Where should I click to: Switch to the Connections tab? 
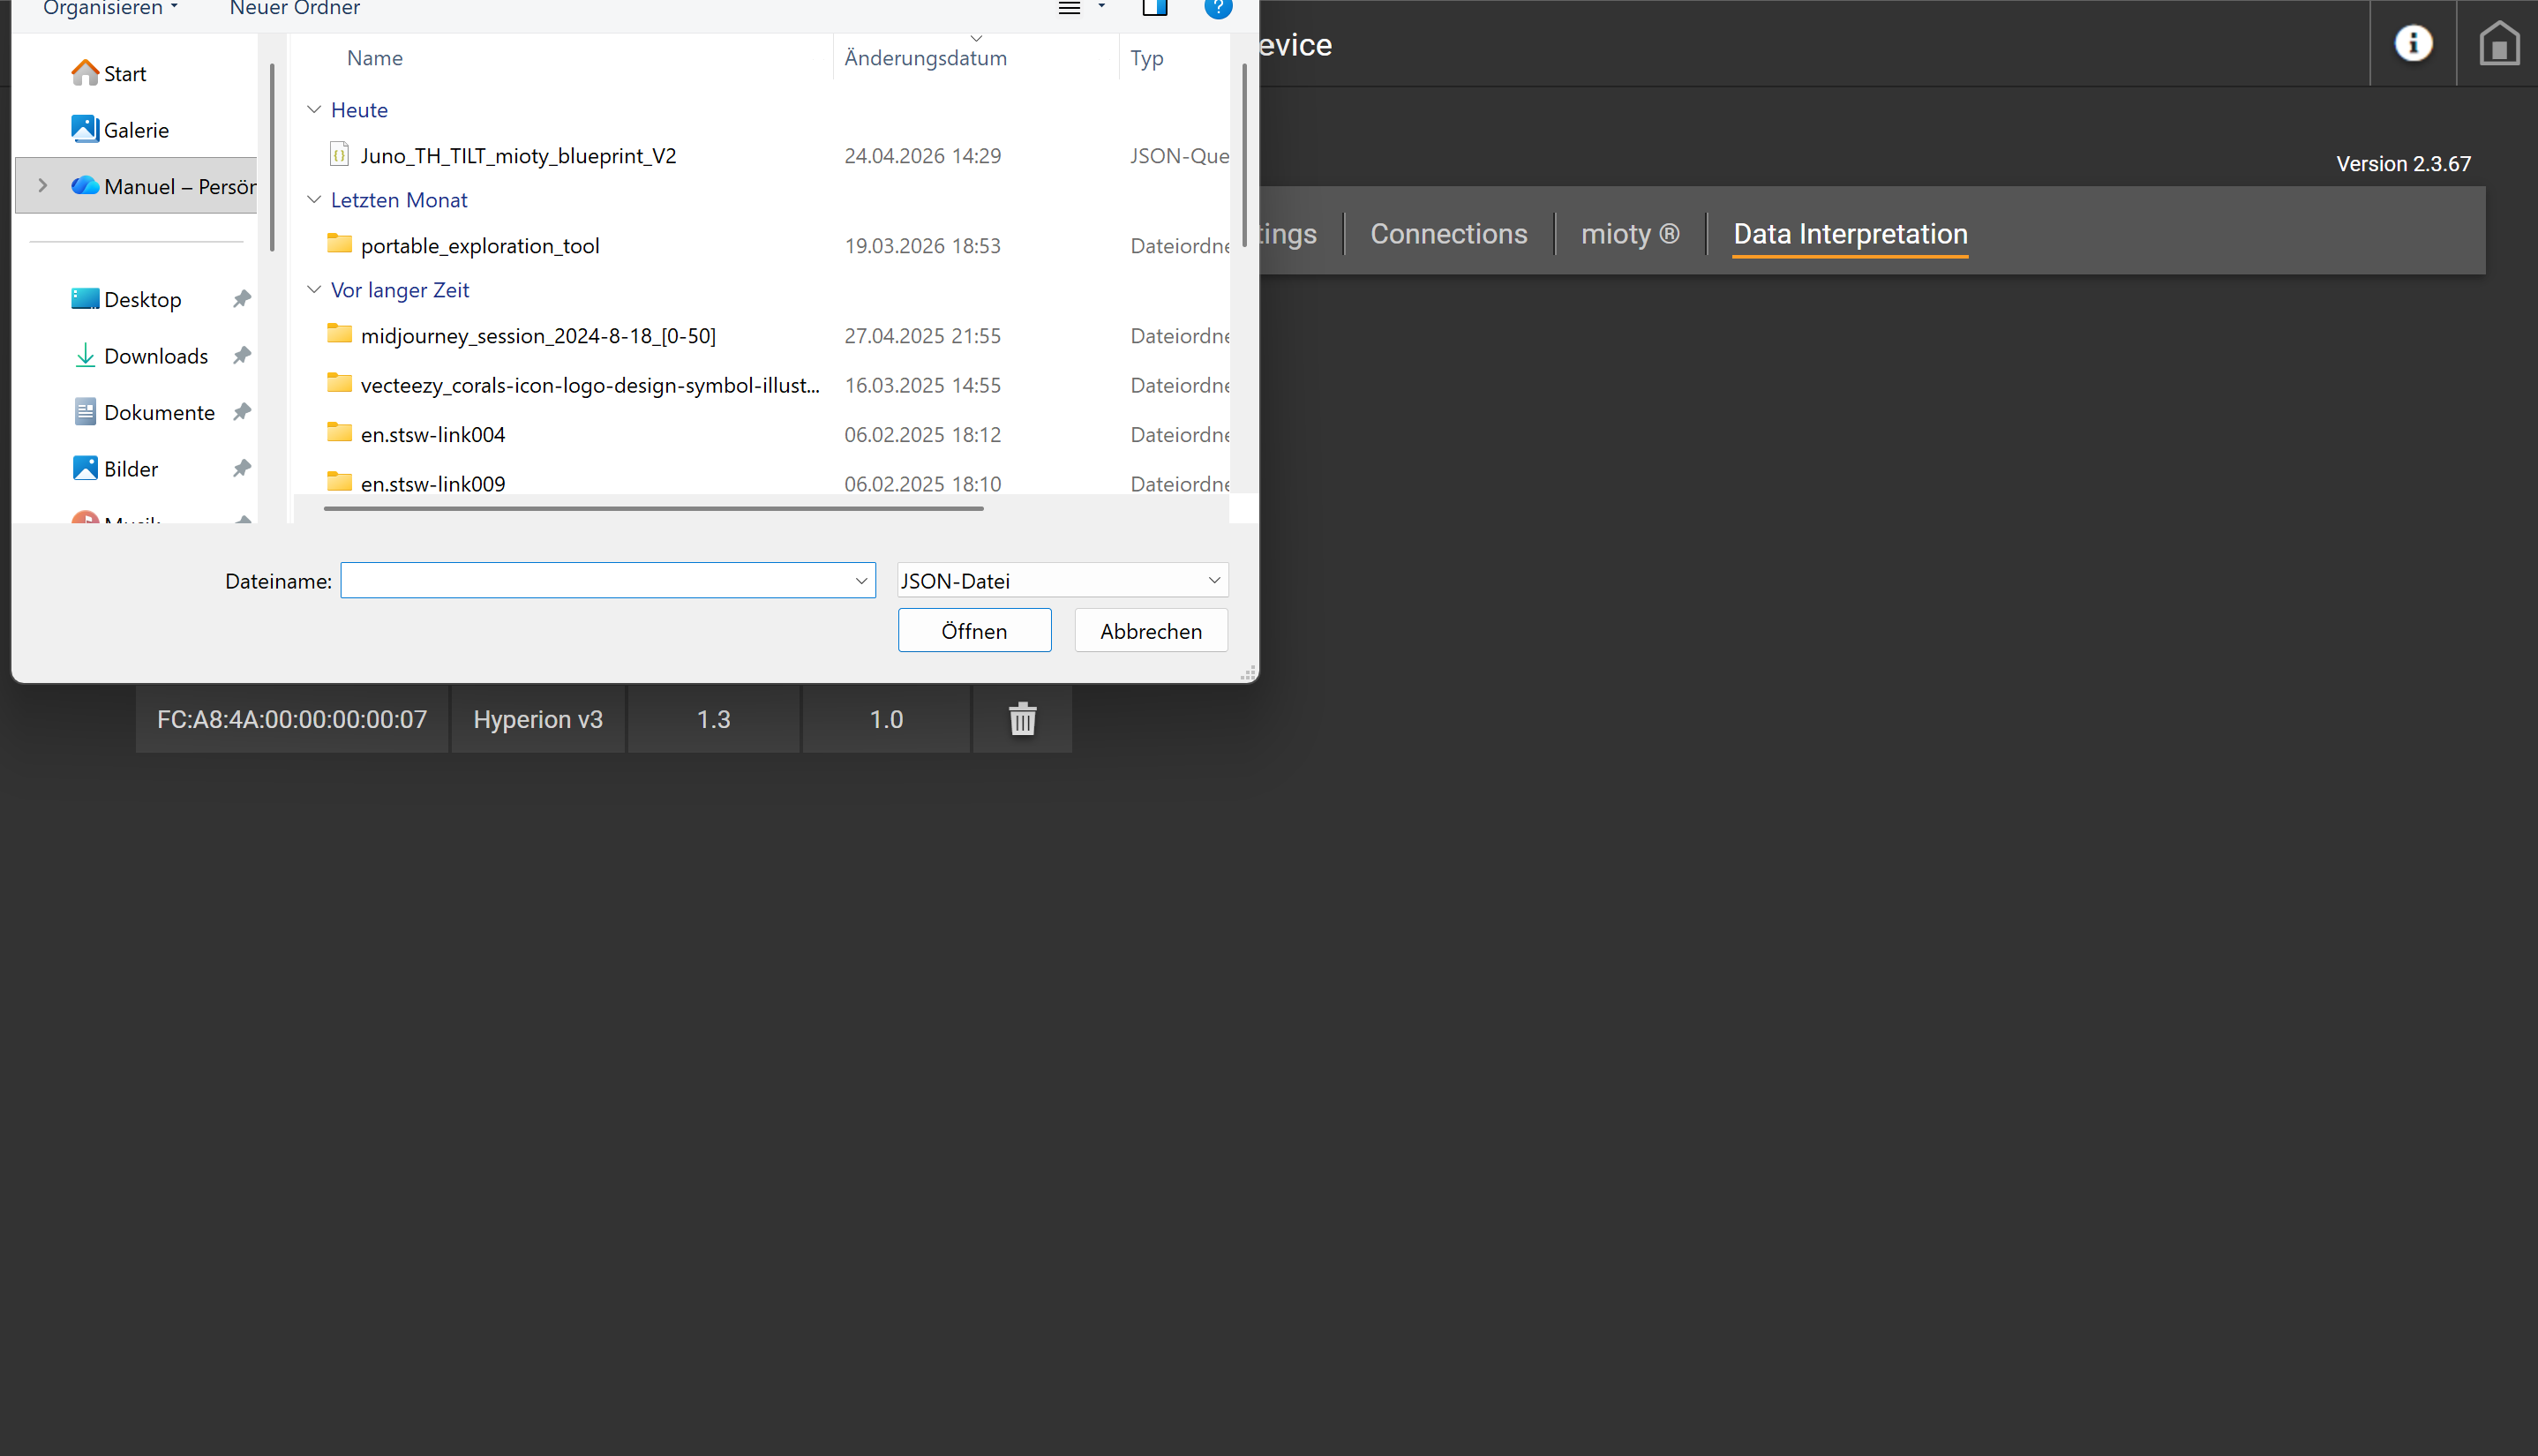pyautogui.click(x=1448, y=234)
